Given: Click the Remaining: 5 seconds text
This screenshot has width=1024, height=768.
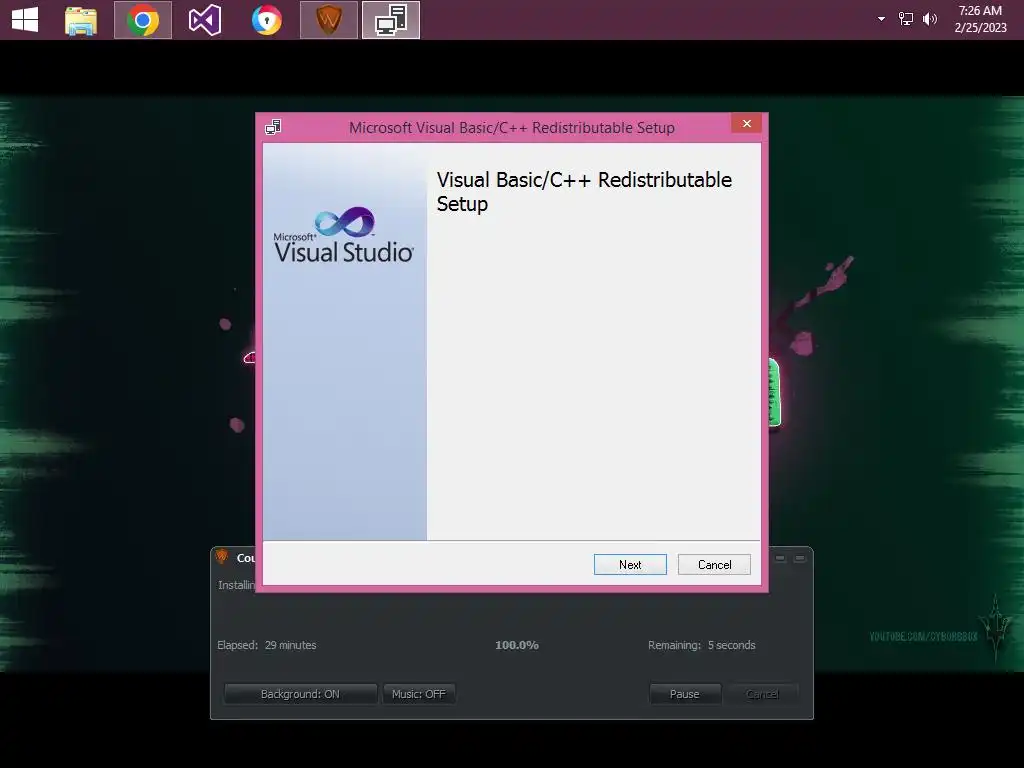Looking at the screenshot, I should [701, 645].
